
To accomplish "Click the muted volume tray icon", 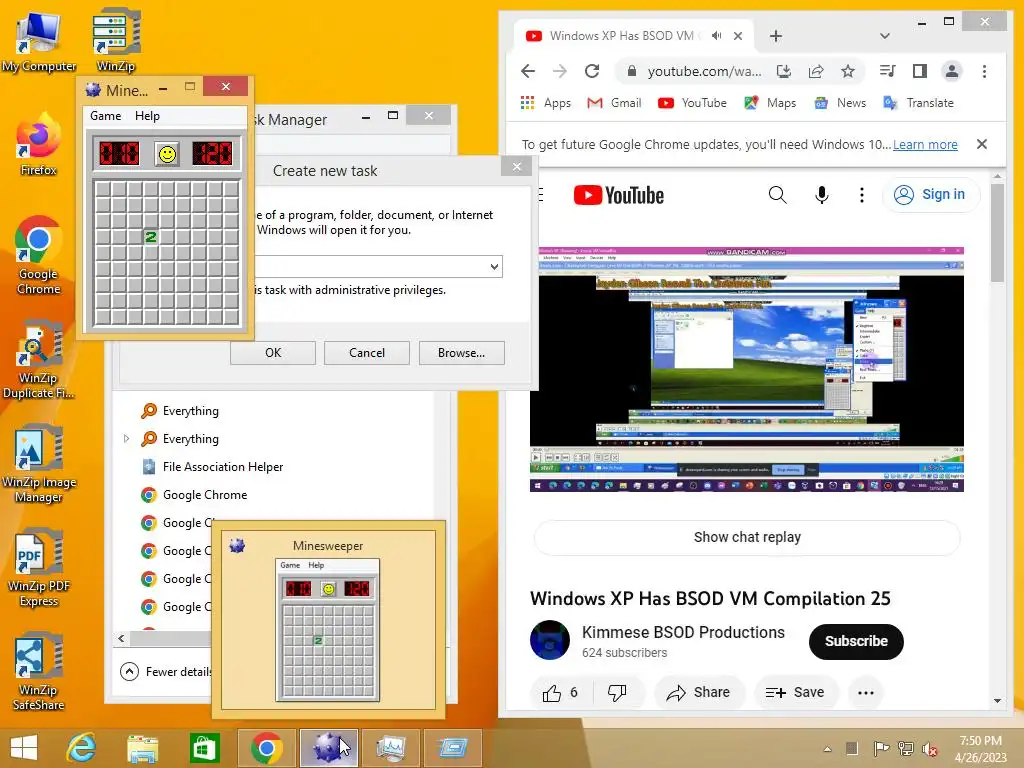I will [929, 748].
